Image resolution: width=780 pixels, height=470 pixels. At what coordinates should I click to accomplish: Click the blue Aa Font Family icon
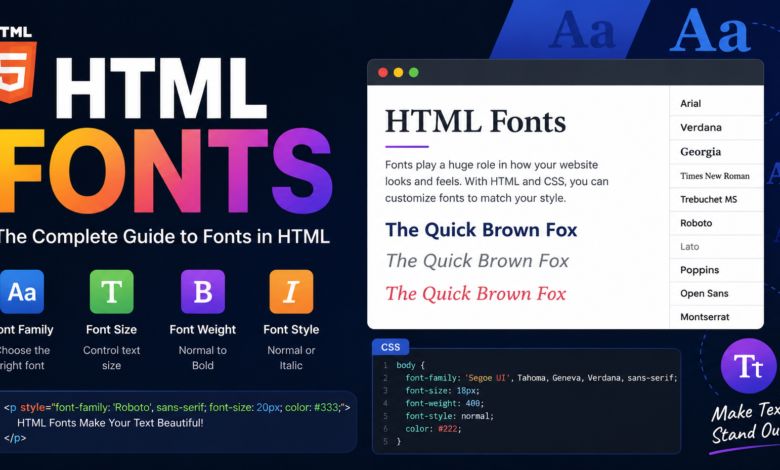click(21, 292)
